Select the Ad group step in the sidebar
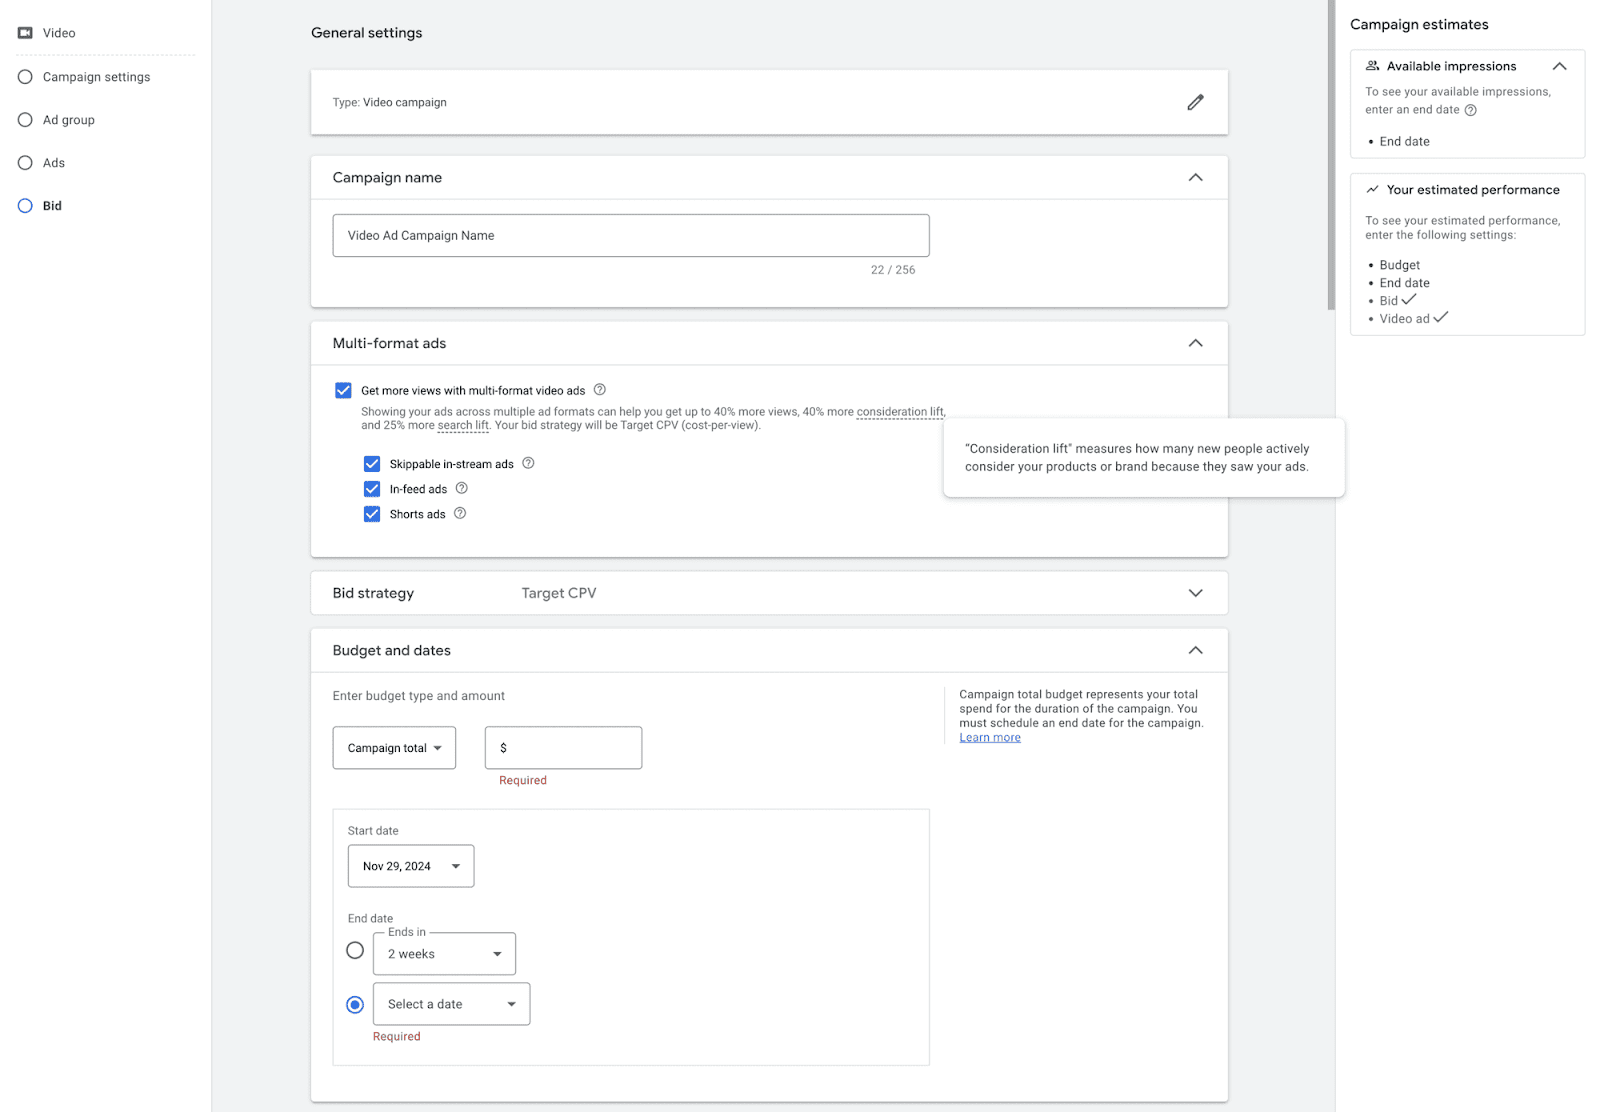The image size is (1600, 1112). (x=70, y=119)
